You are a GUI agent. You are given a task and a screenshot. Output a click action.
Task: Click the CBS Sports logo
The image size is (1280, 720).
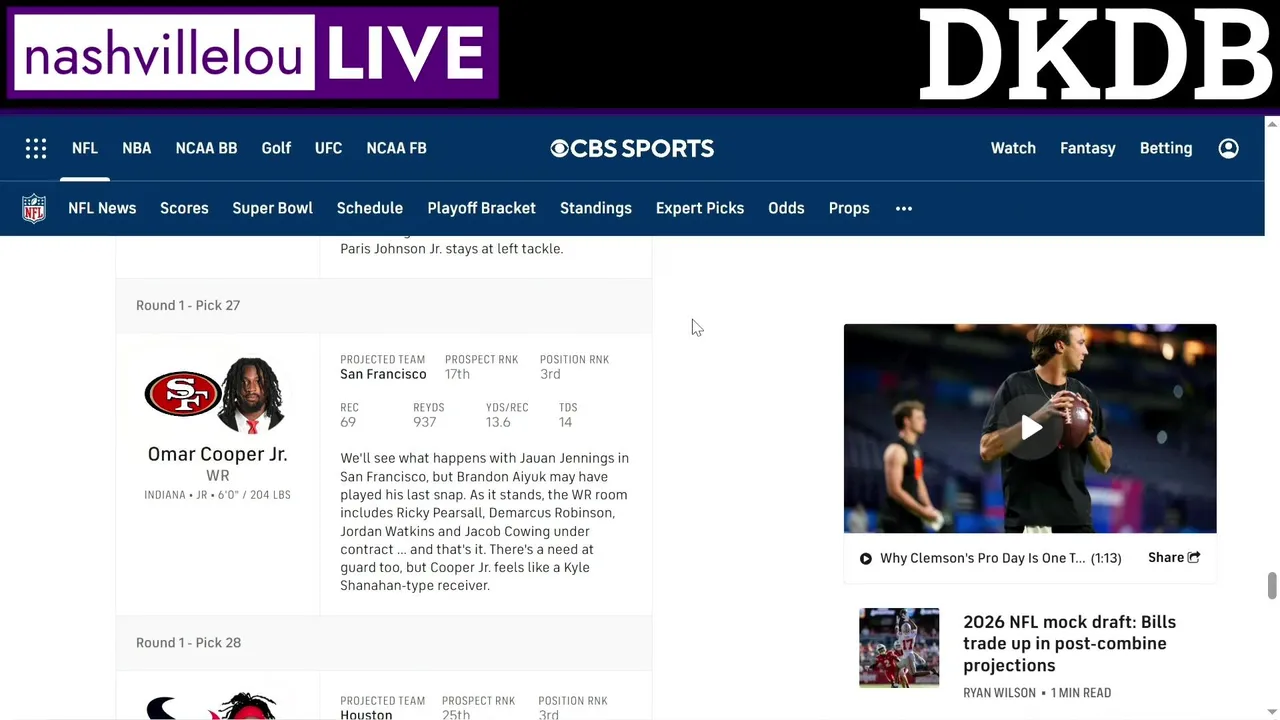[632, 148]
